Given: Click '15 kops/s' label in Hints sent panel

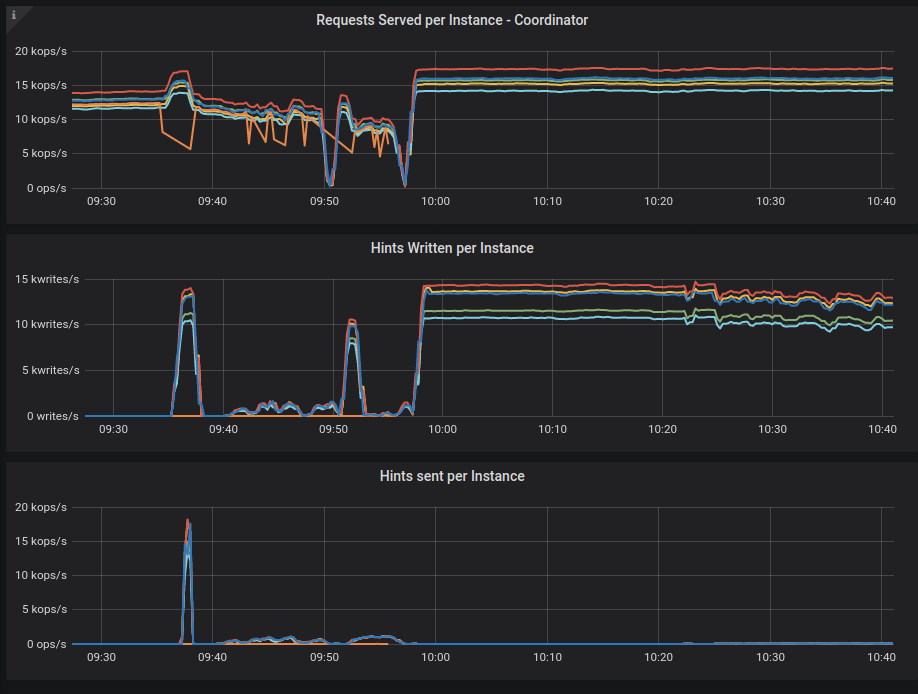Looking at the screenshot, I should click(x=41, y=541).
